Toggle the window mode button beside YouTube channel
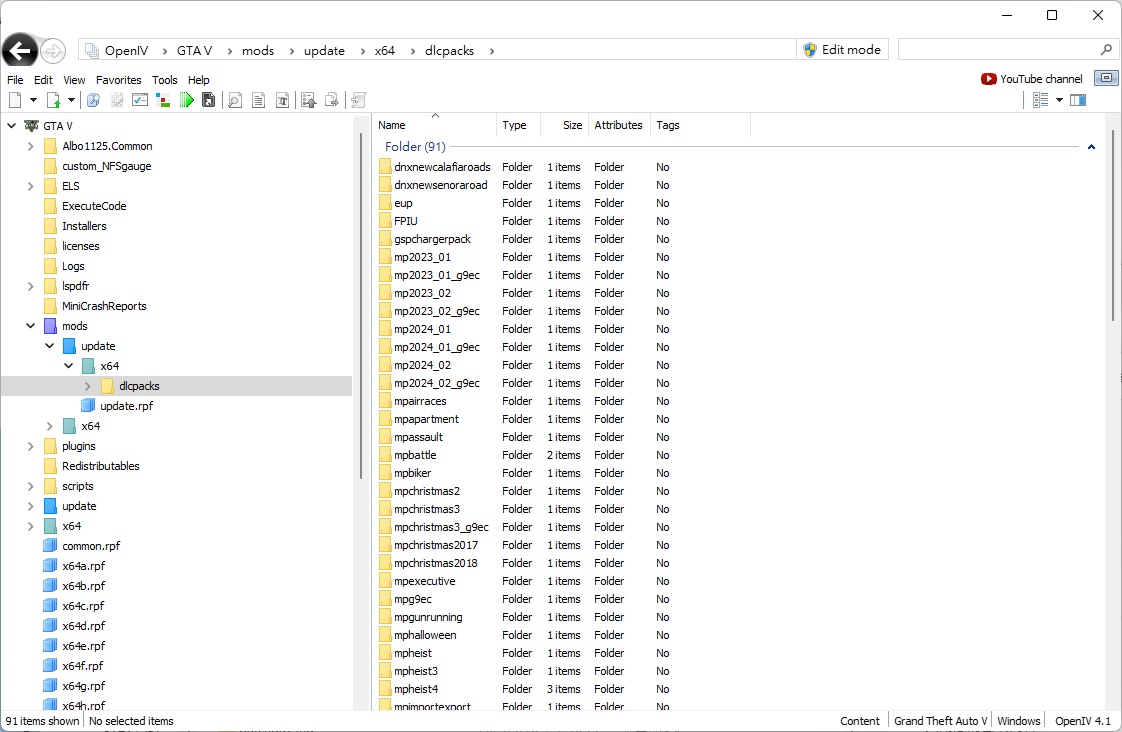Viewport: 1122px width, 732px height. [1106, 78]
